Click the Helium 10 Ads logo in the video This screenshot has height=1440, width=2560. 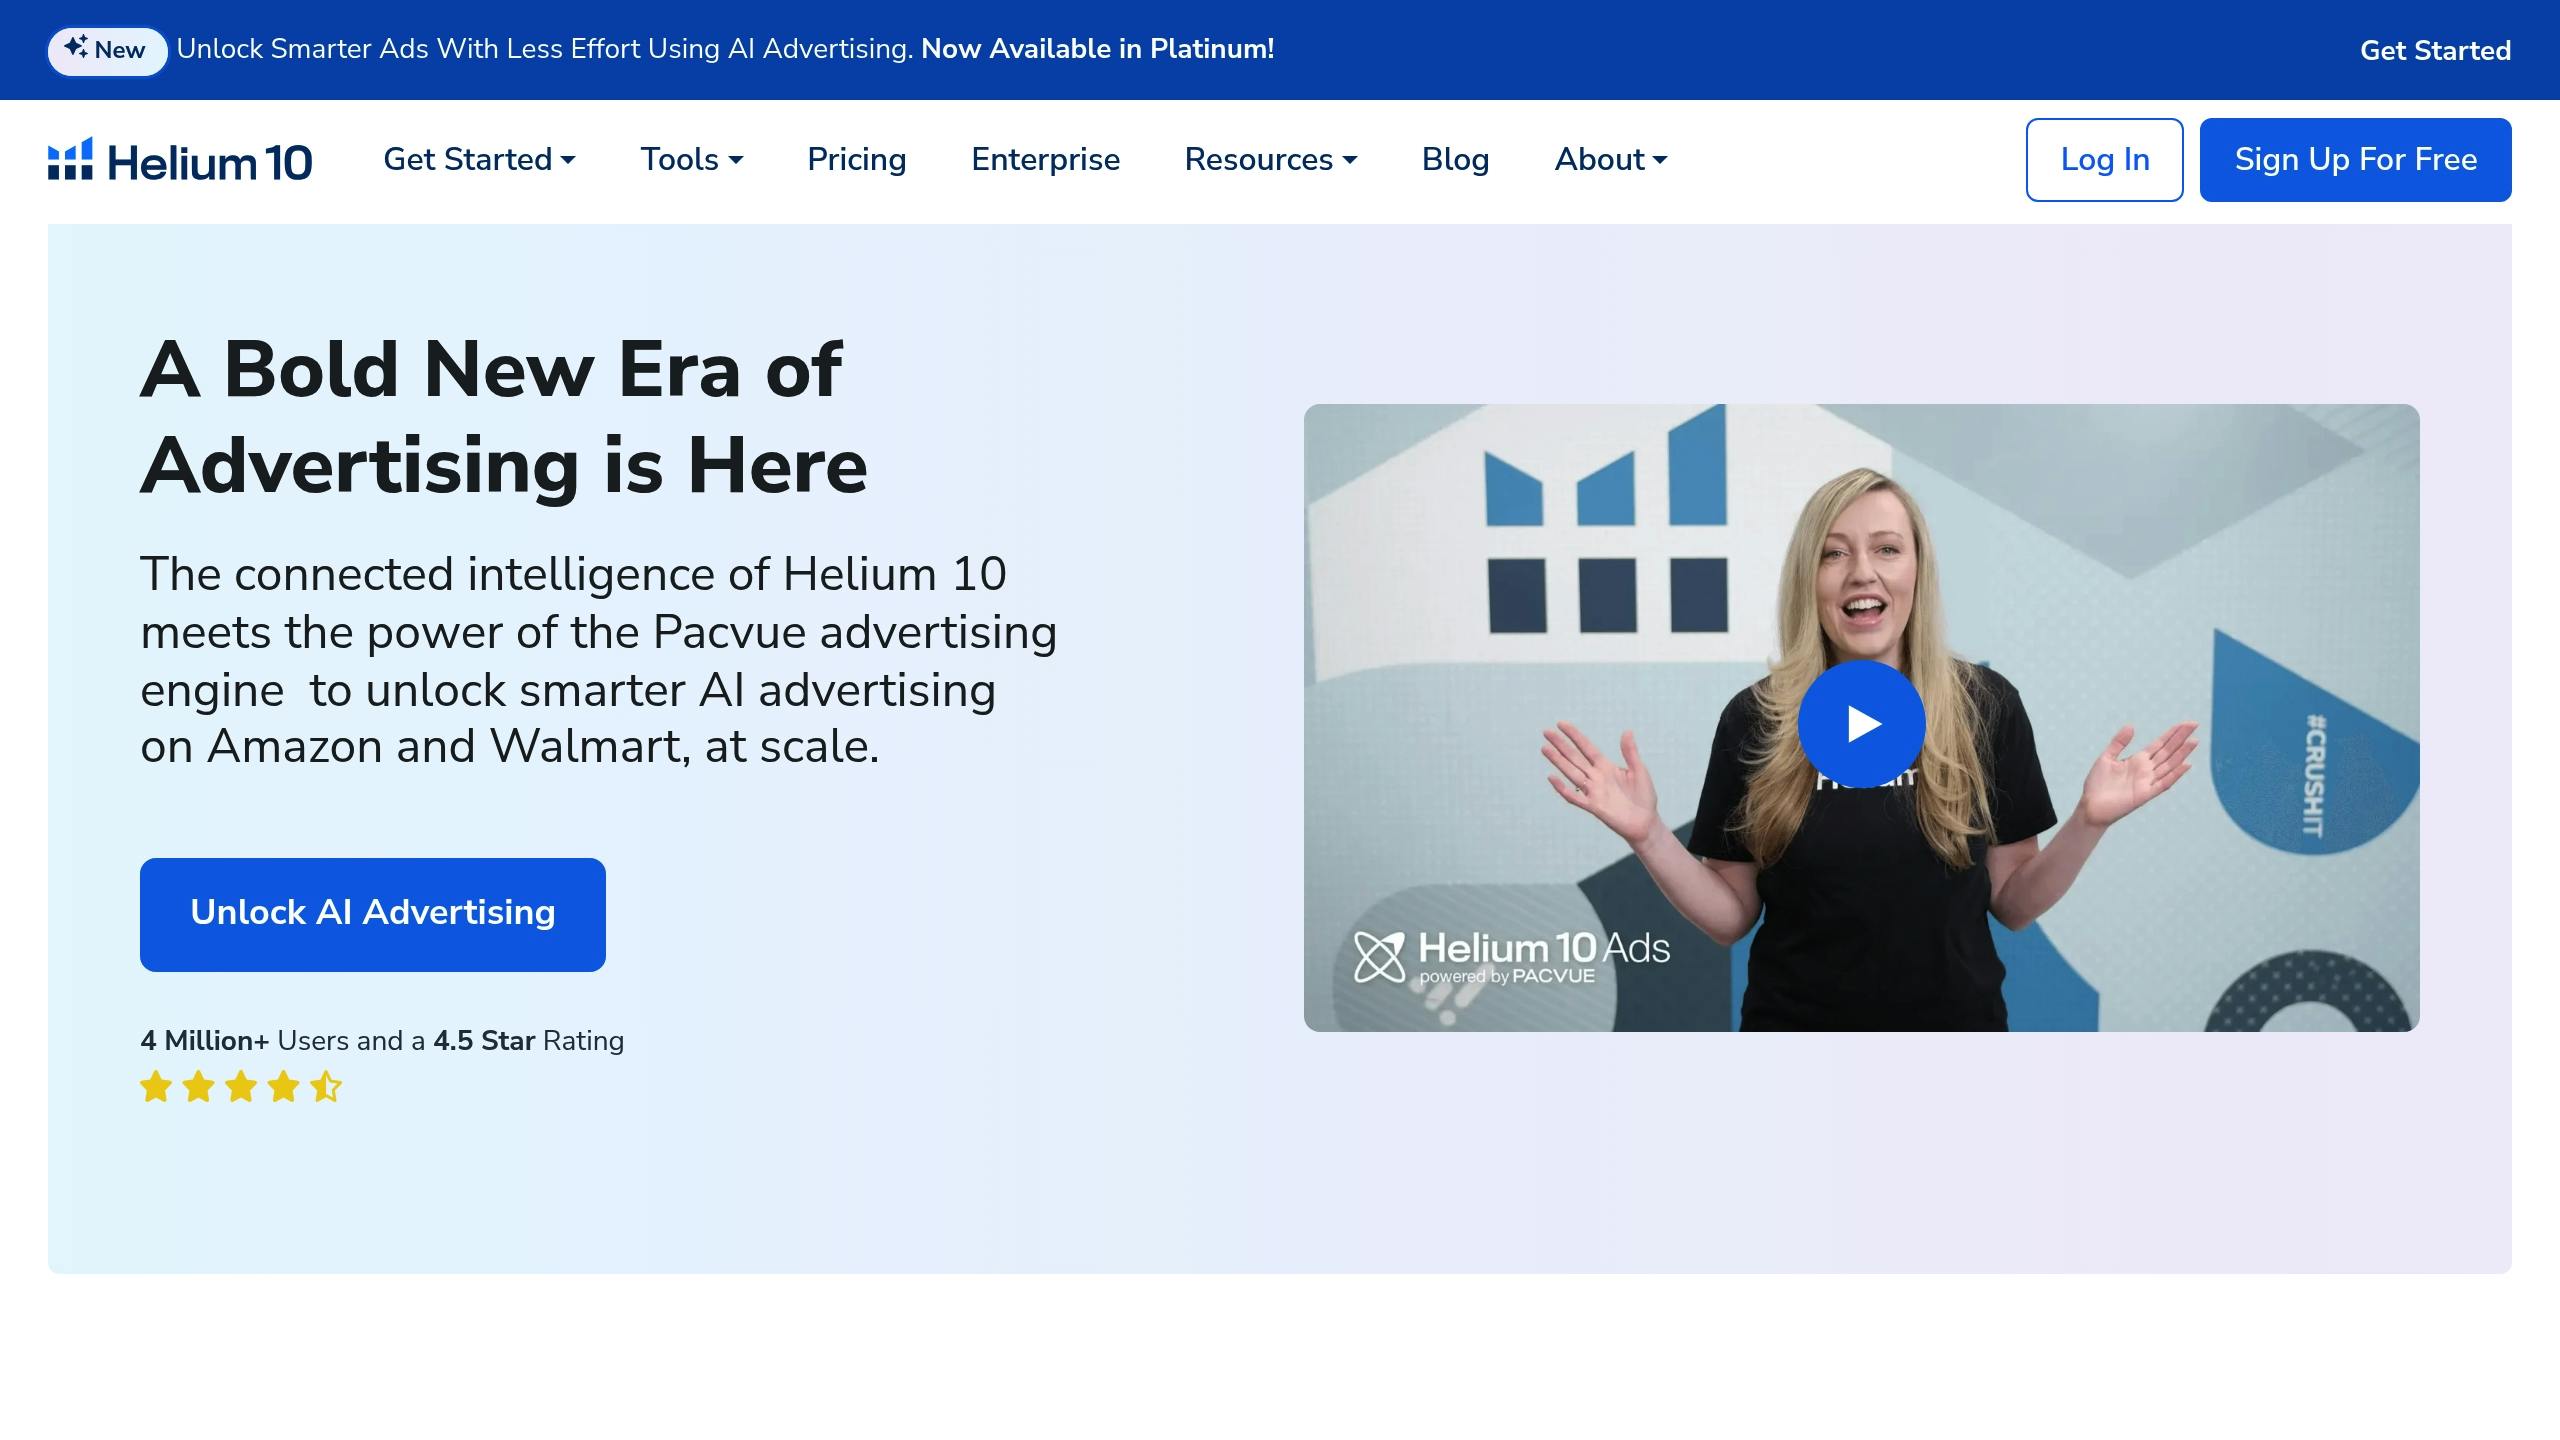1511,957
